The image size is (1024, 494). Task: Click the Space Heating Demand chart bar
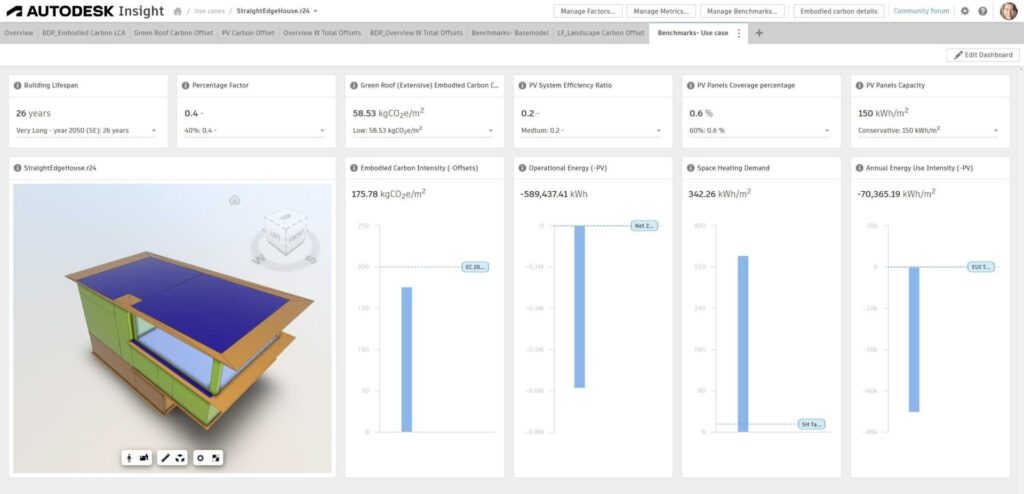(x=743, y=344)
